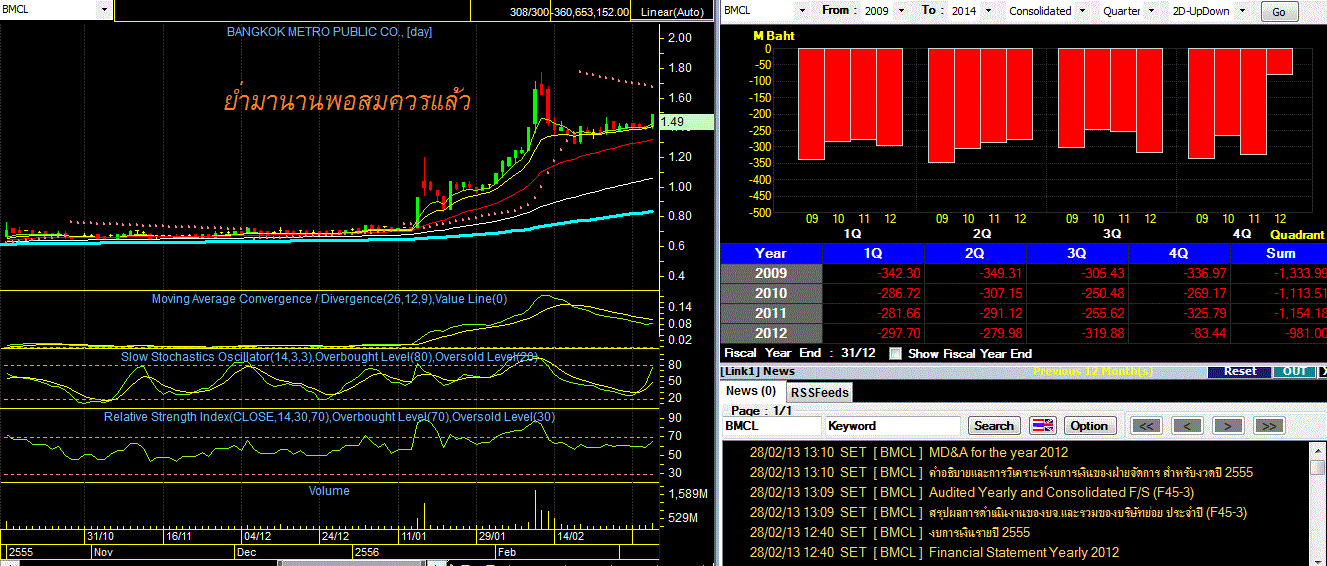Click the Year column header

tap(771, 254)
